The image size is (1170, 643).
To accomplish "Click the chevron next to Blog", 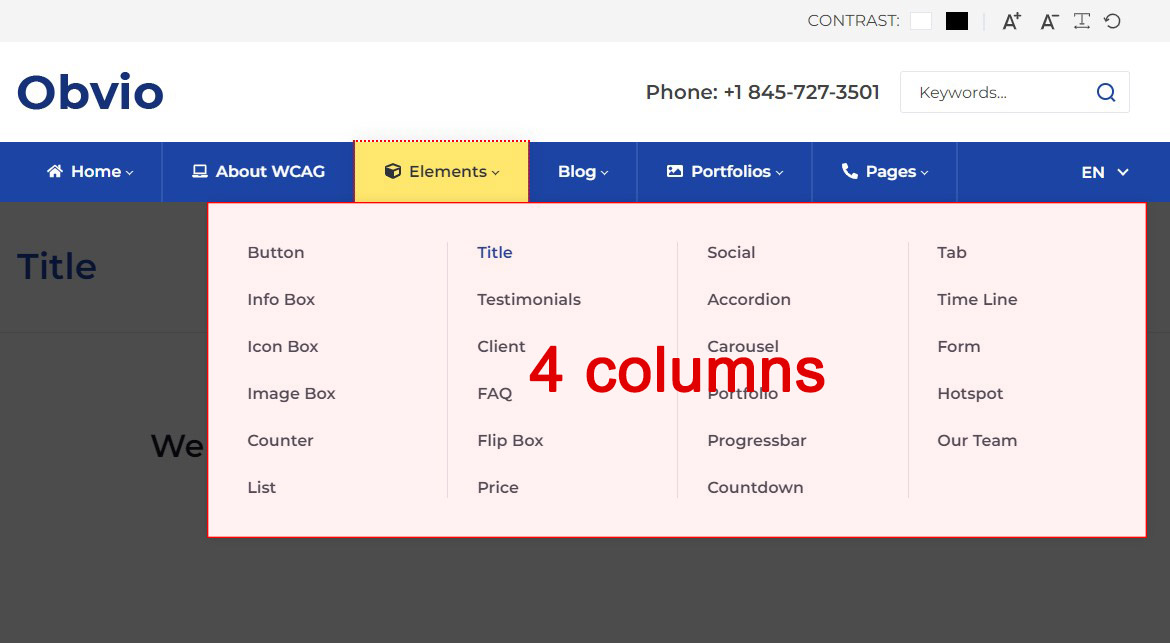I will click(x=604, y=173).
